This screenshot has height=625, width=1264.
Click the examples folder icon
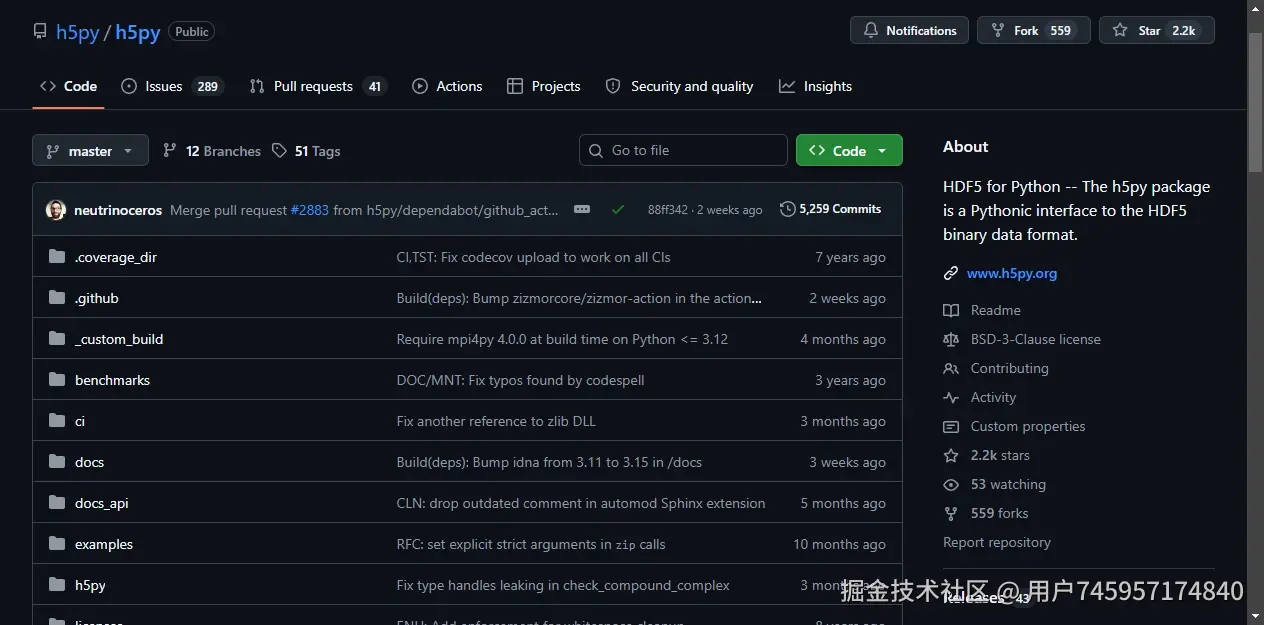click(x=57, y=544)
